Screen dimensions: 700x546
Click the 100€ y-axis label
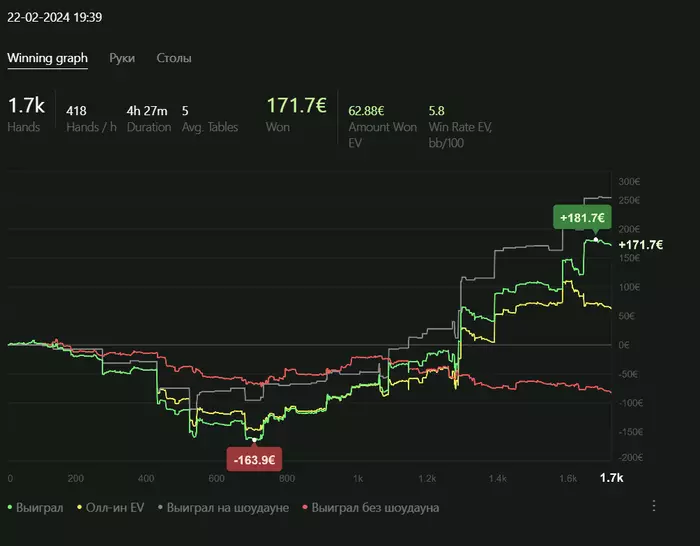point(629,287)
